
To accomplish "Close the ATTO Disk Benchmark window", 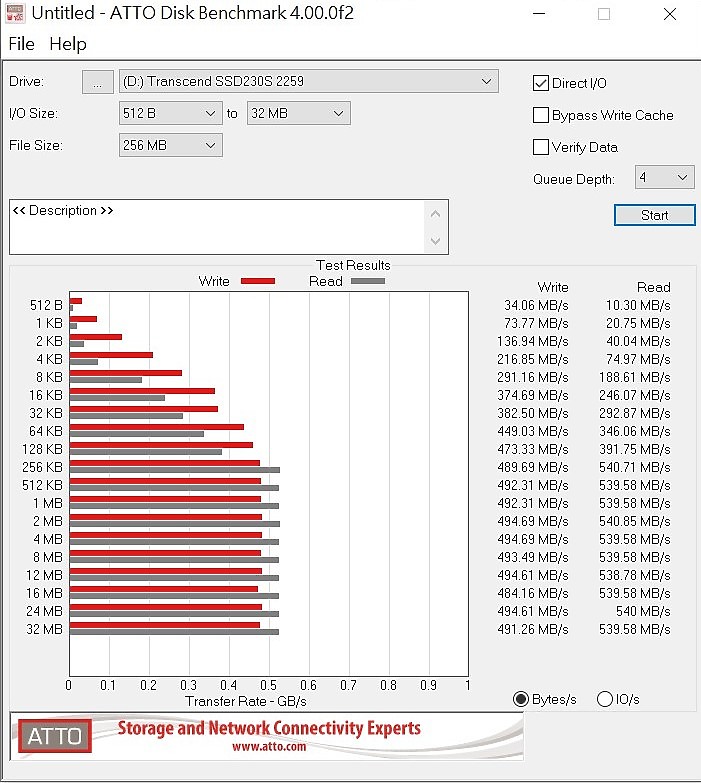I will [x=670, y=13].
